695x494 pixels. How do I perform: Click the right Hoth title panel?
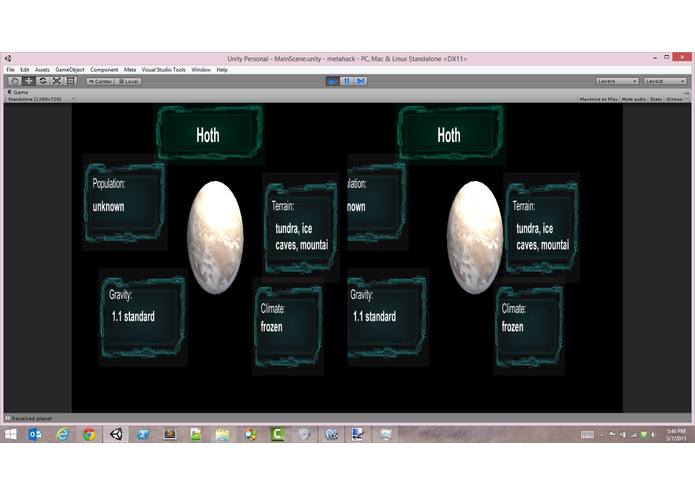[x=450, y=133]
